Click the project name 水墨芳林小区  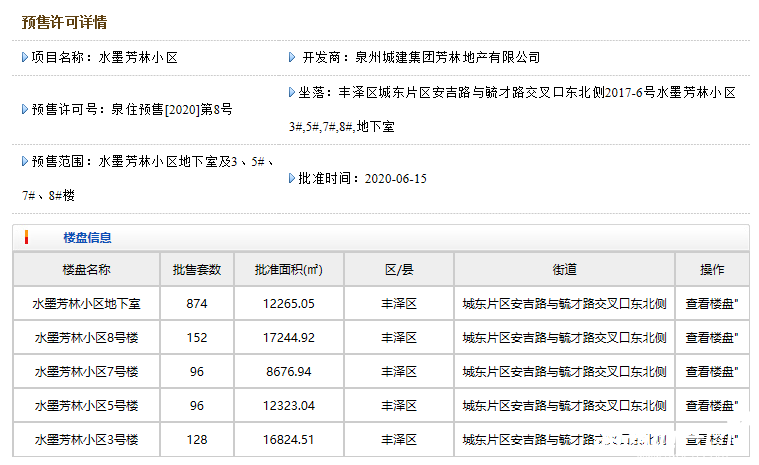click(138, 58)
